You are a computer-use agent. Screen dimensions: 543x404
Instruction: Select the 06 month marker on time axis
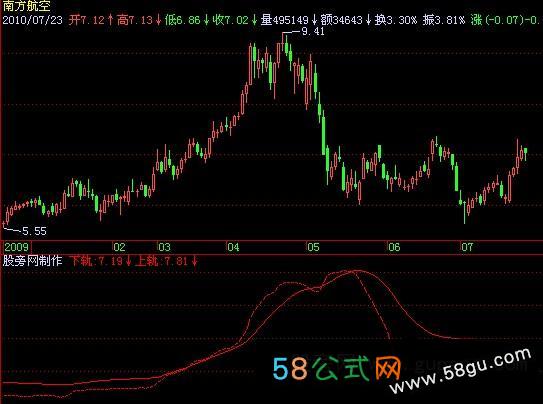394,247
